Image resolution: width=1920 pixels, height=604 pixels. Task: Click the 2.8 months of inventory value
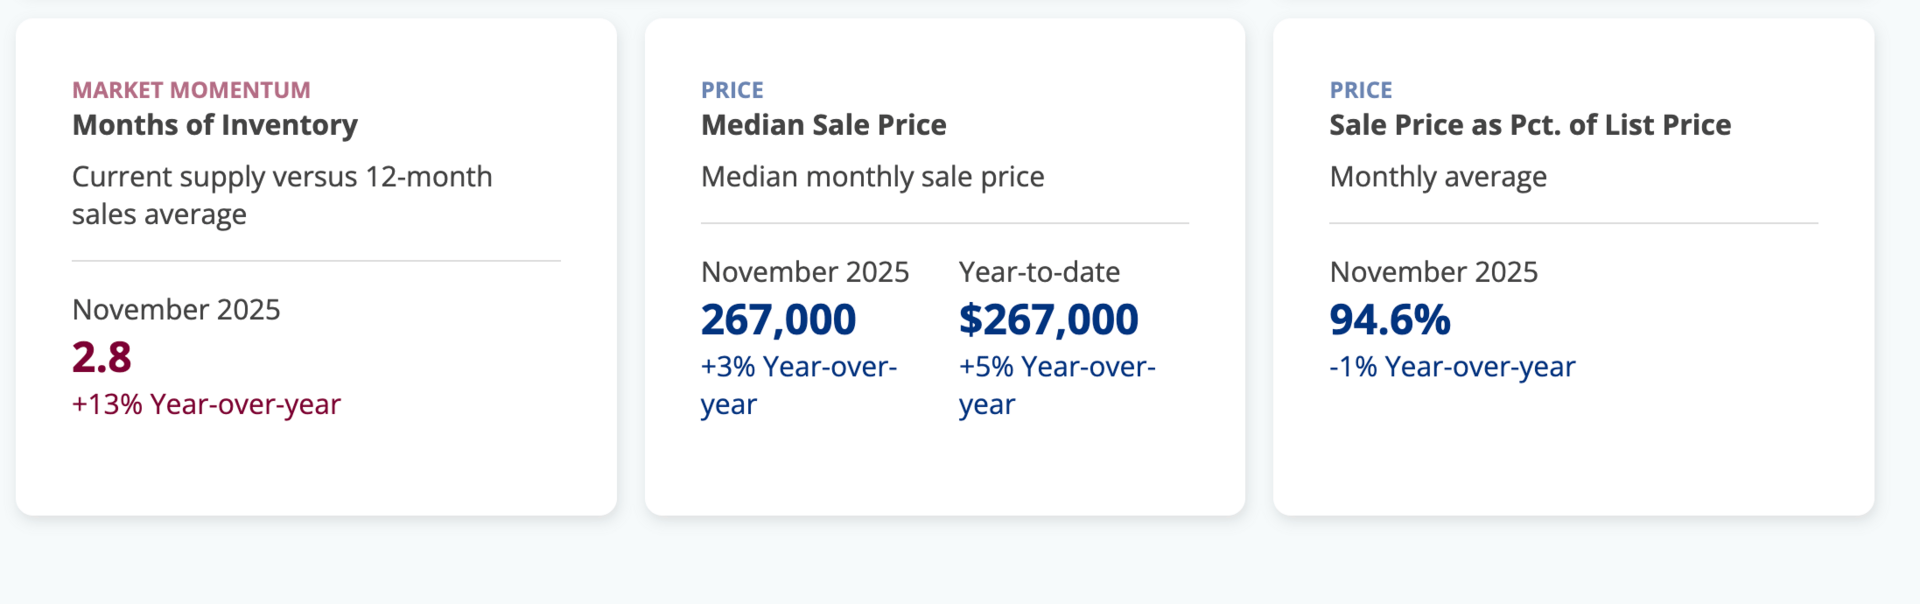click(x=102, y=357)
